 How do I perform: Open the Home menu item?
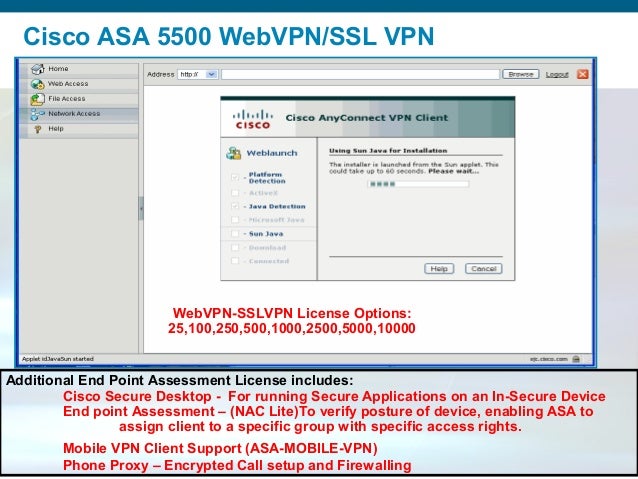click(x=79, y=69)
